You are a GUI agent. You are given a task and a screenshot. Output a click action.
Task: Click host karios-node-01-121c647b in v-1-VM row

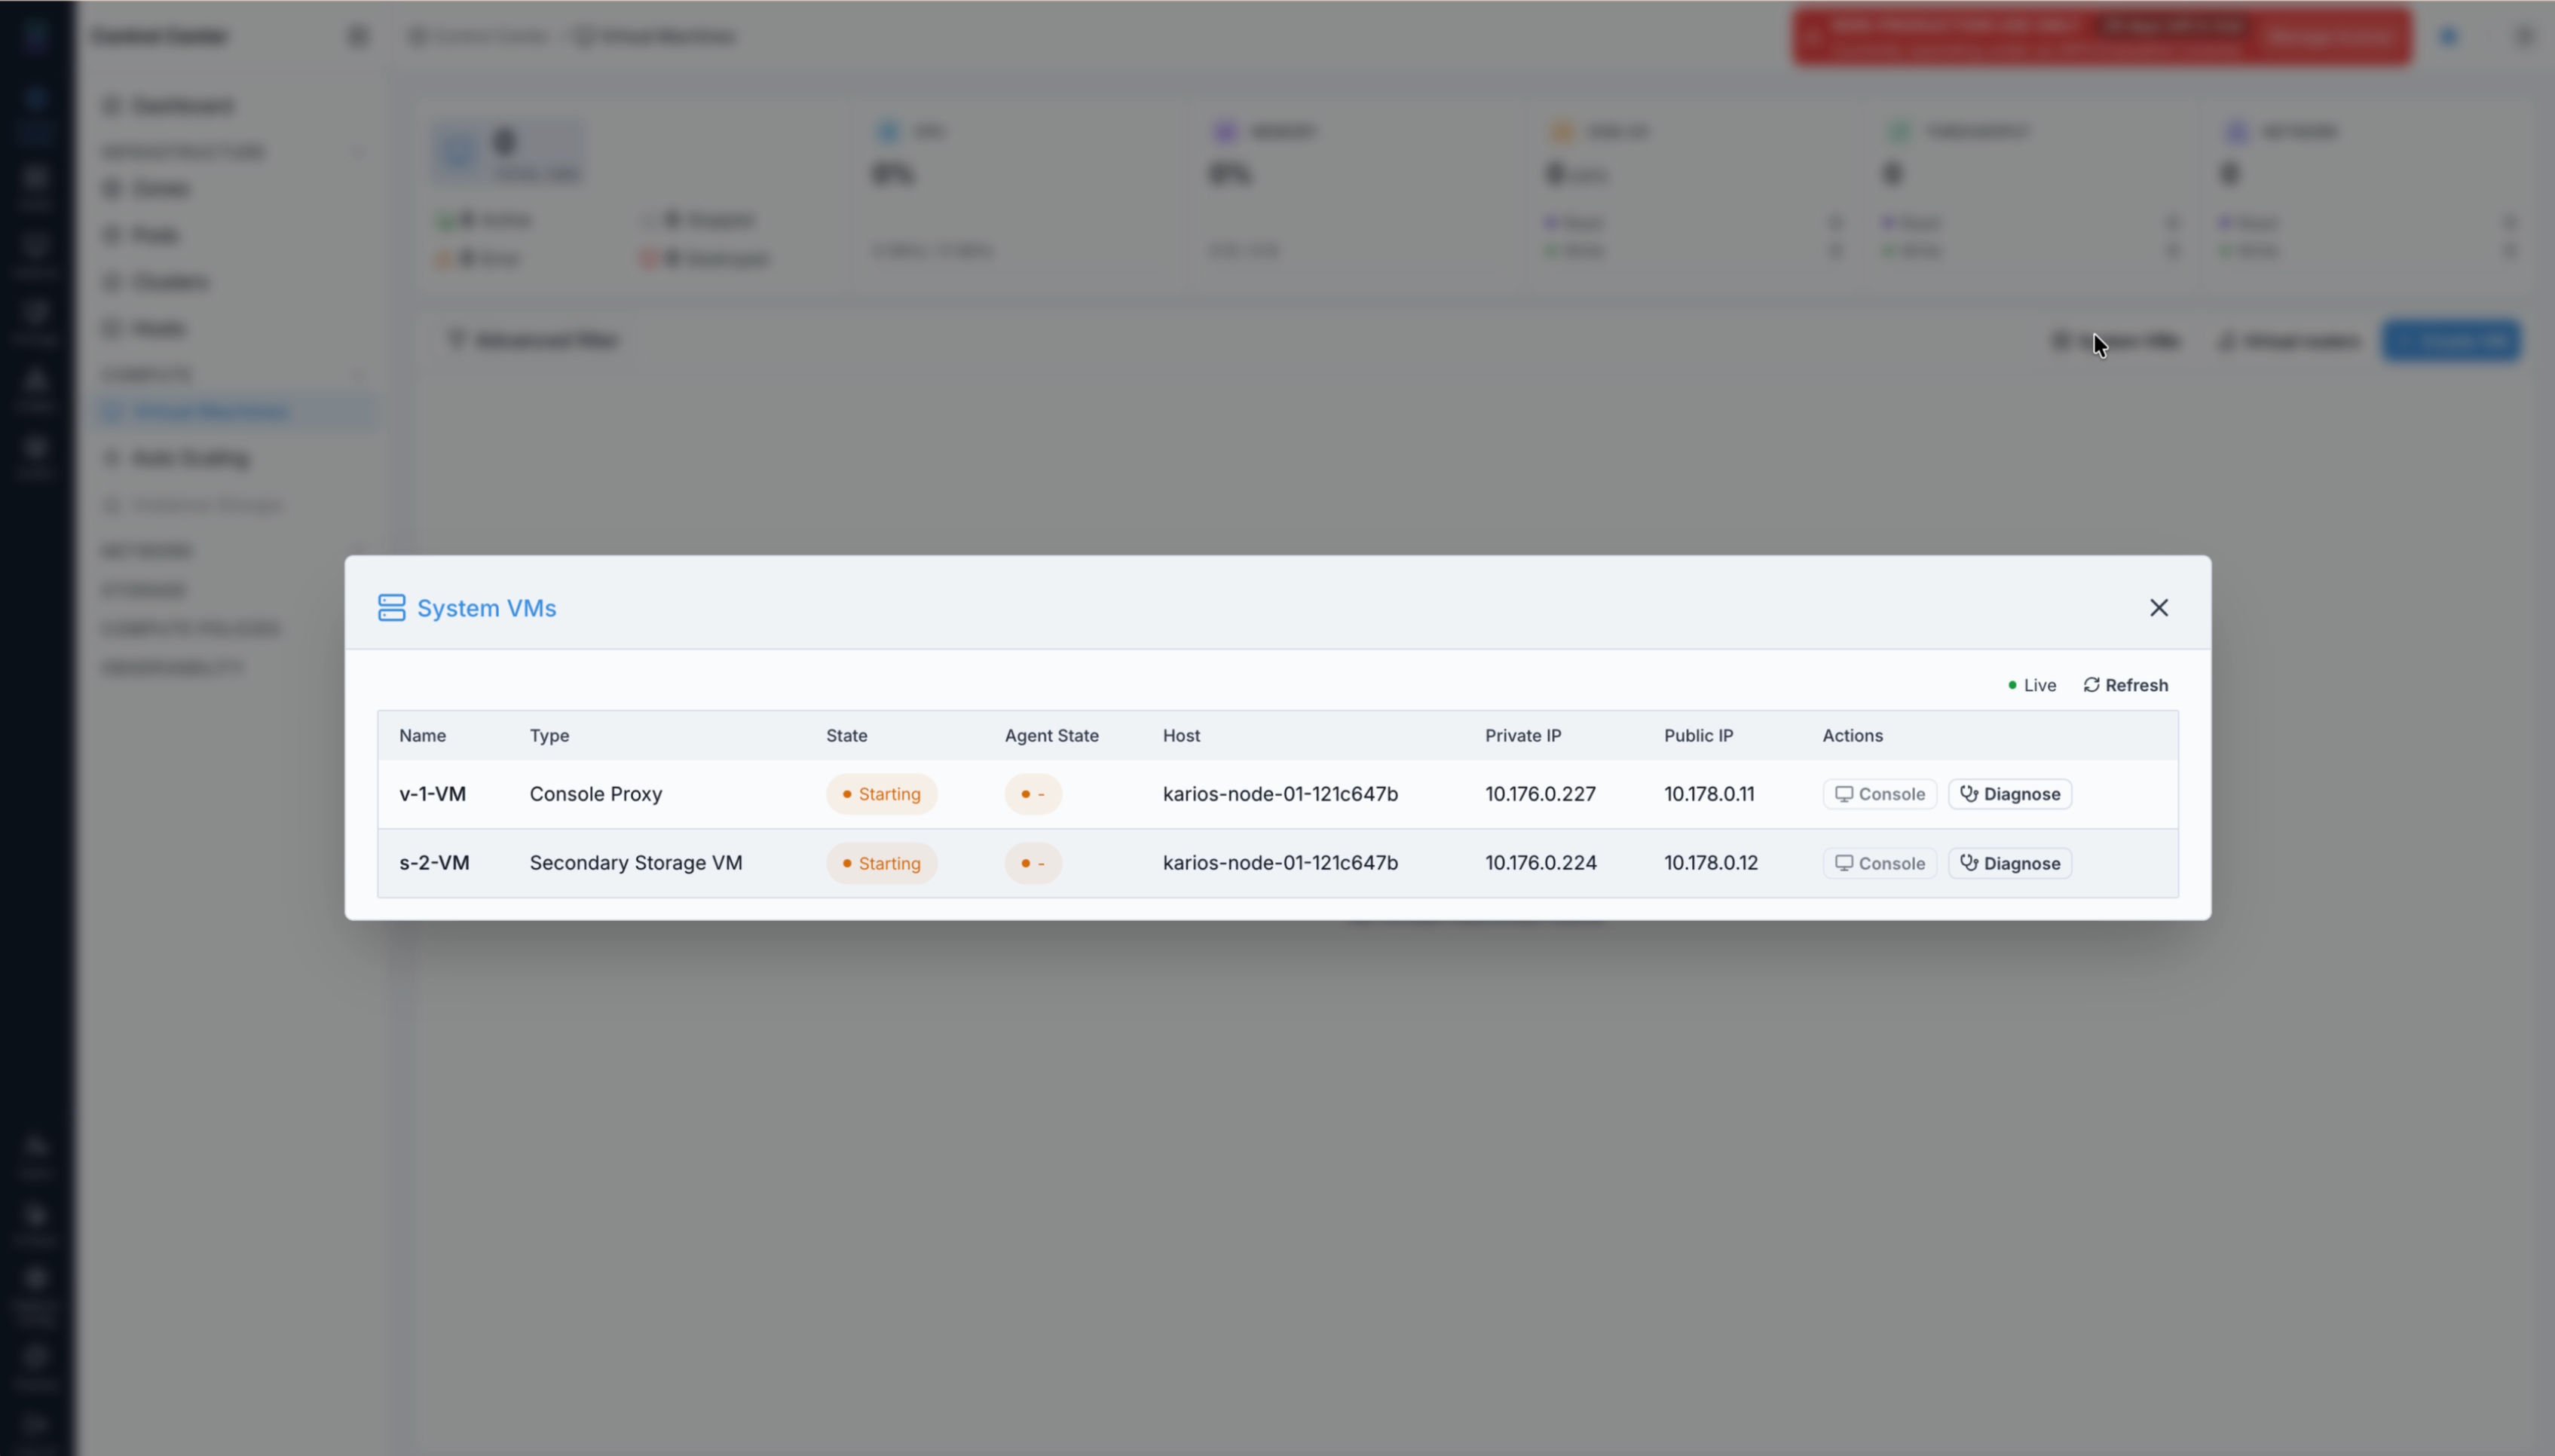1280,794
